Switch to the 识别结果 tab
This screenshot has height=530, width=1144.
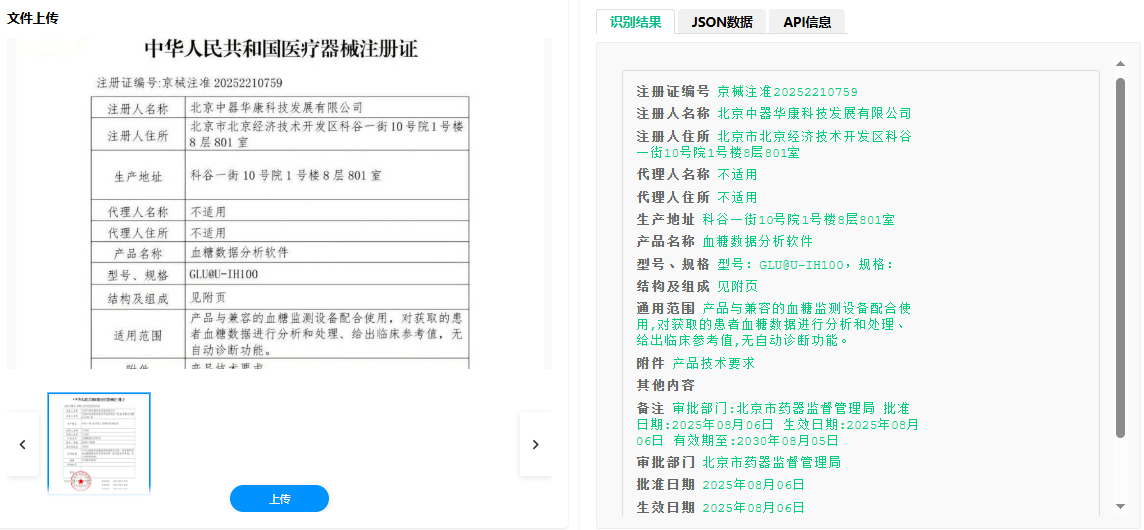coord(635,21)
